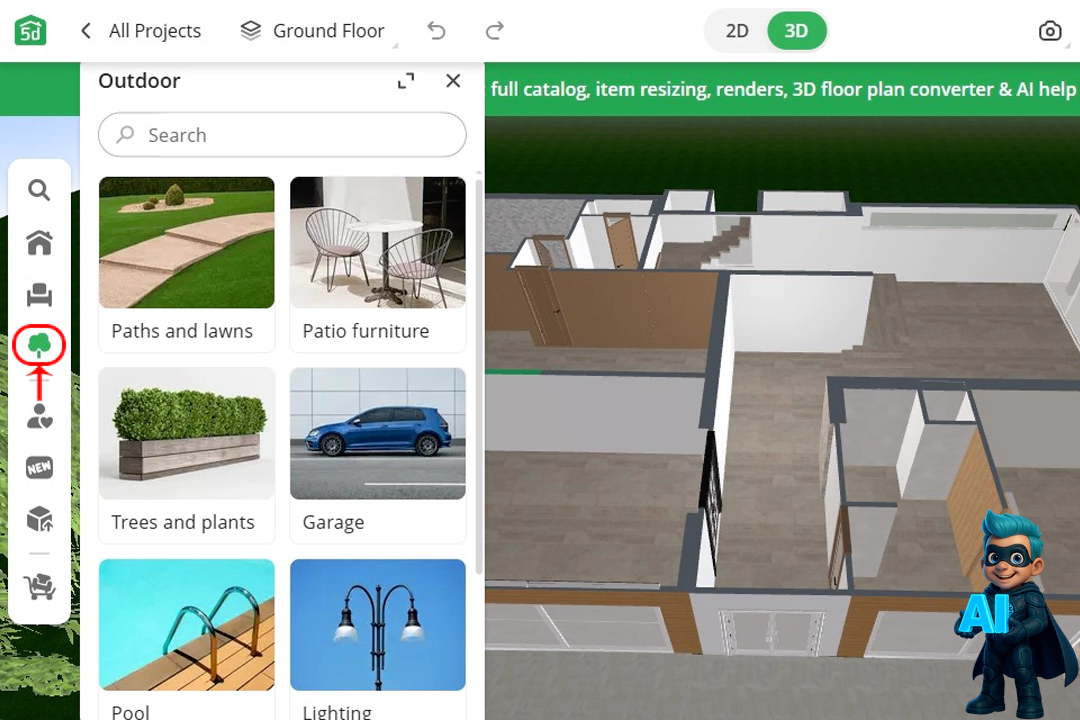
Task: Open the furniture sofa catalog icon
Action: click(x=39, y=295)
